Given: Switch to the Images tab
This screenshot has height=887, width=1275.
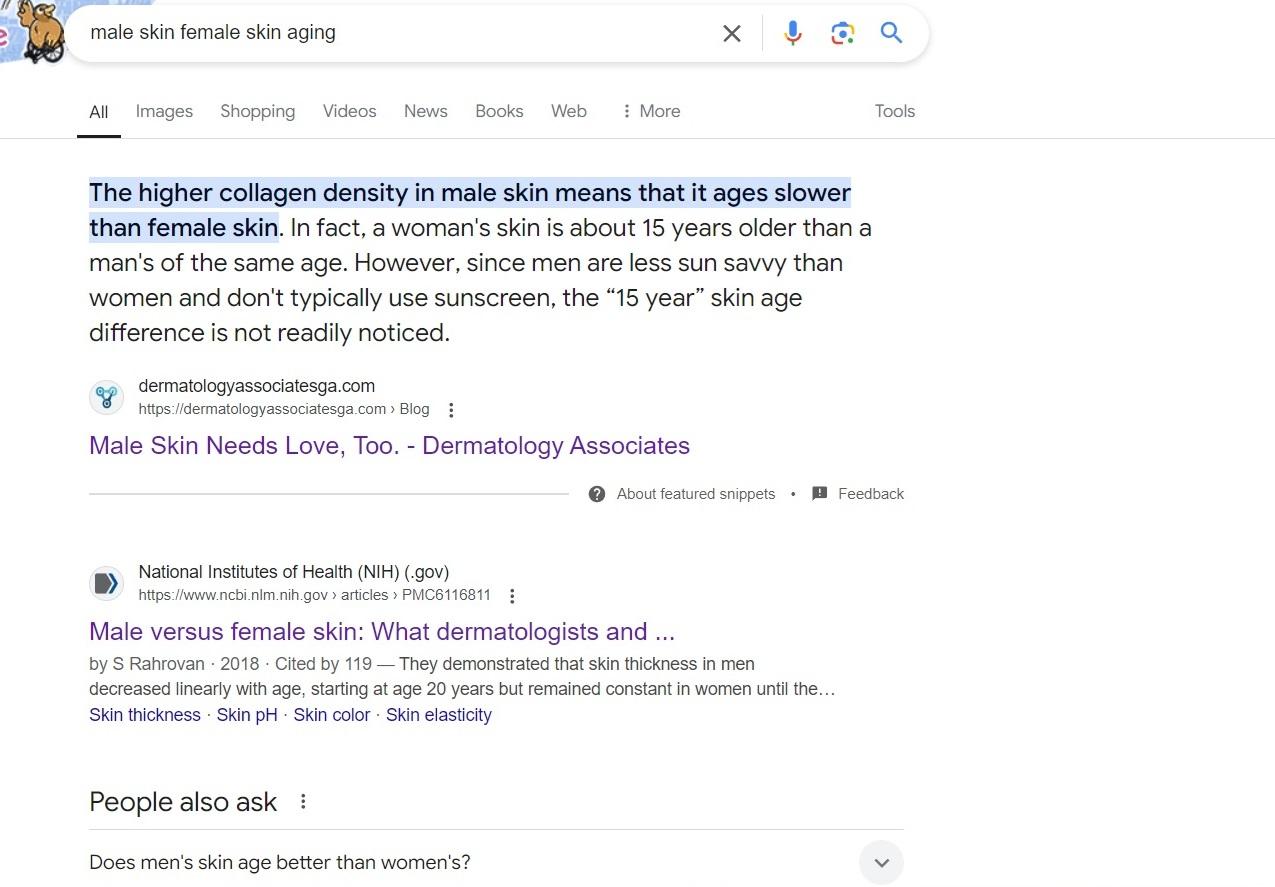Looking at the screenshot, I should click(x=164, y=111).
